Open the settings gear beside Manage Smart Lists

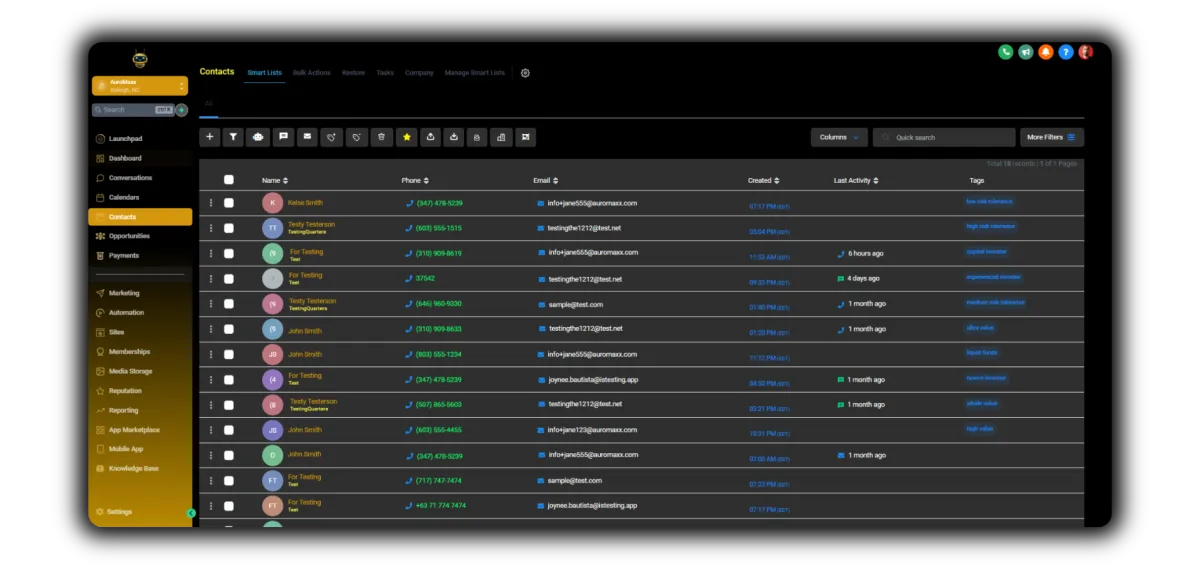tap(525, 73)
